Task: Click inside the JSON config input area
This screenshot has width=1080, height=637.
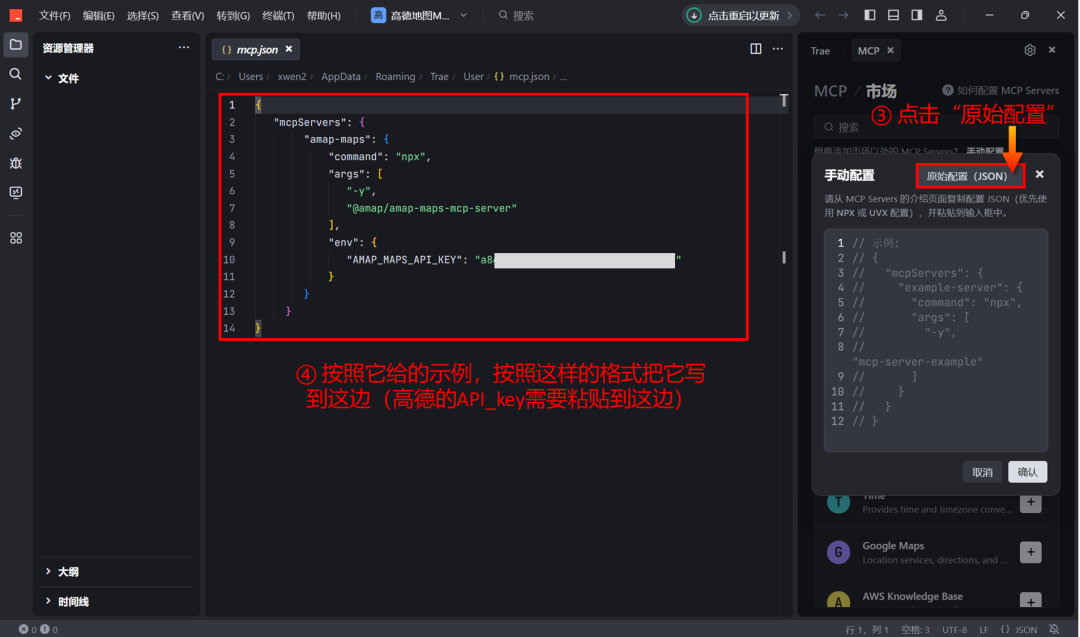Action: coord(935,340)
